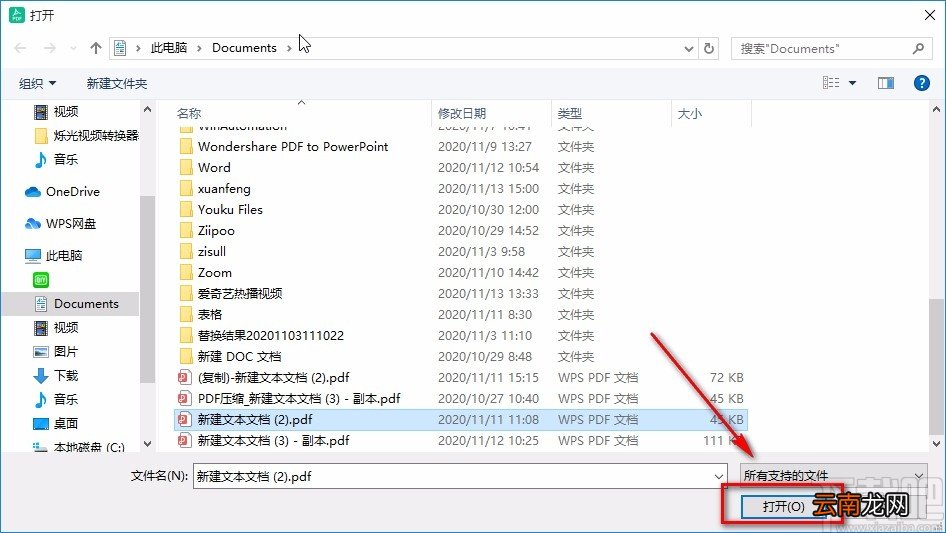The width and height of the screenshot is (946, 533).
Task: Click the 新建文件夹 button
Action: click(116, 83)
